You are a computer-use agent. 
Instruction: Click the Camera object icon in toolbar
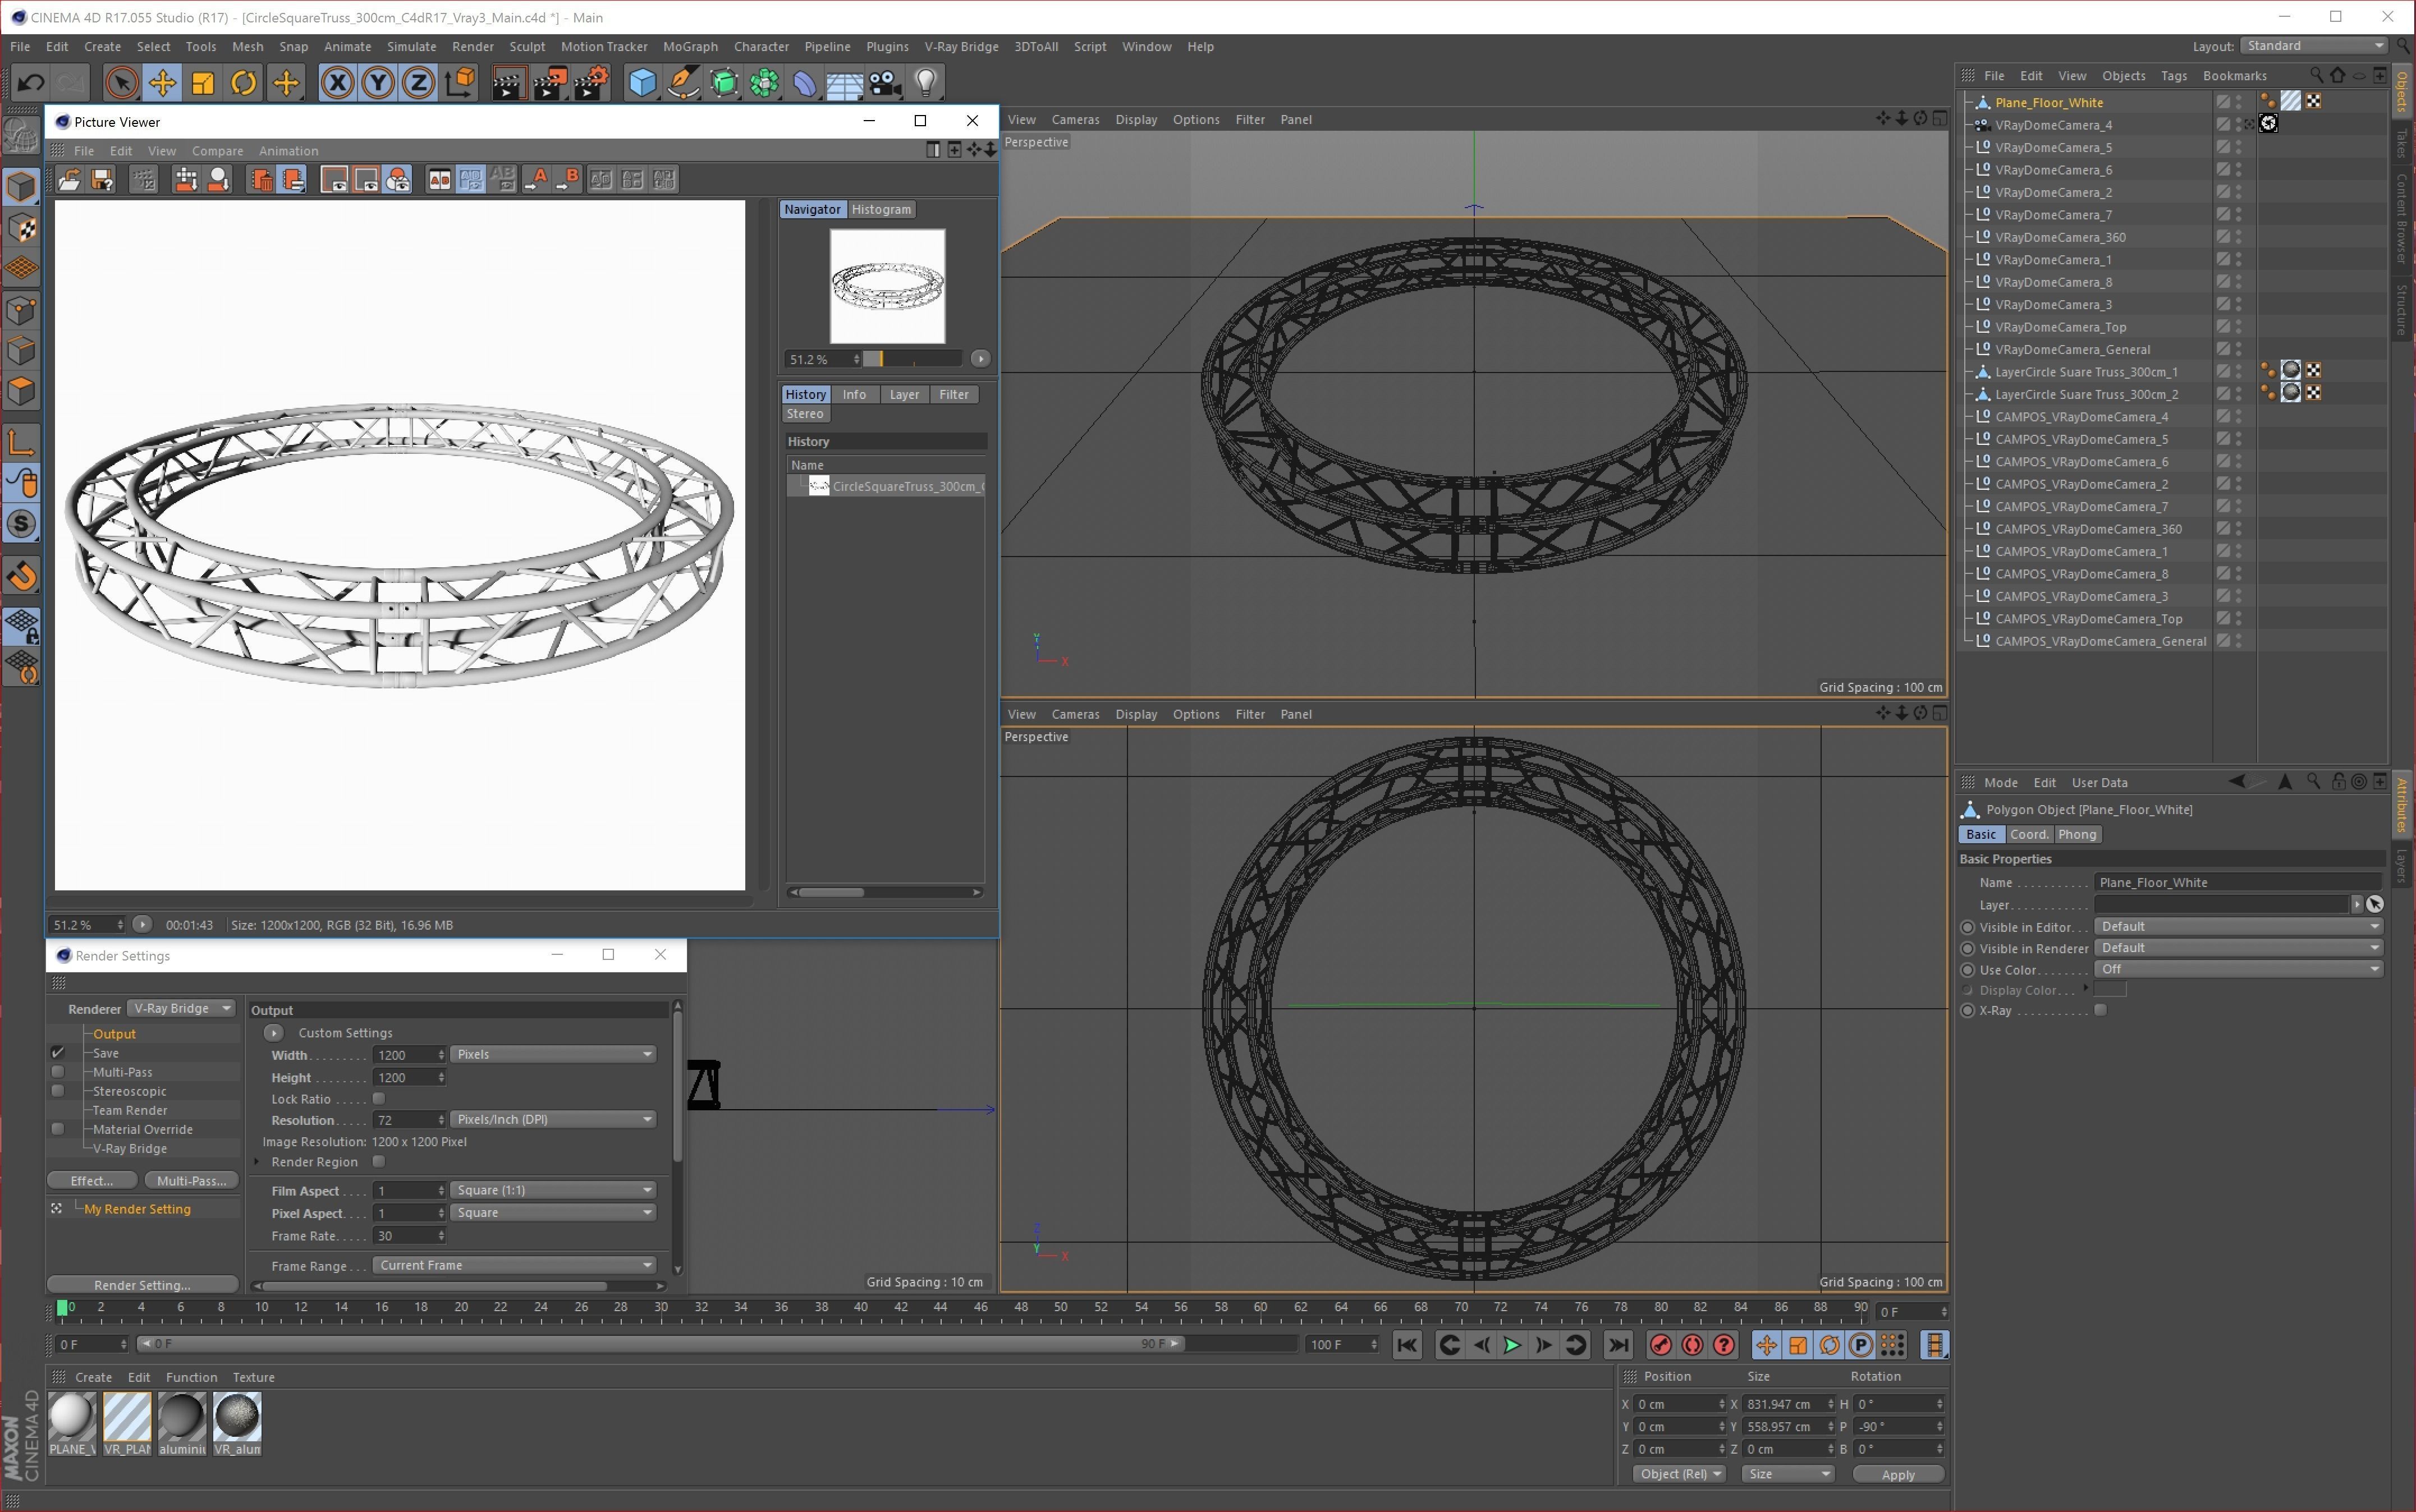coord(885,82)
